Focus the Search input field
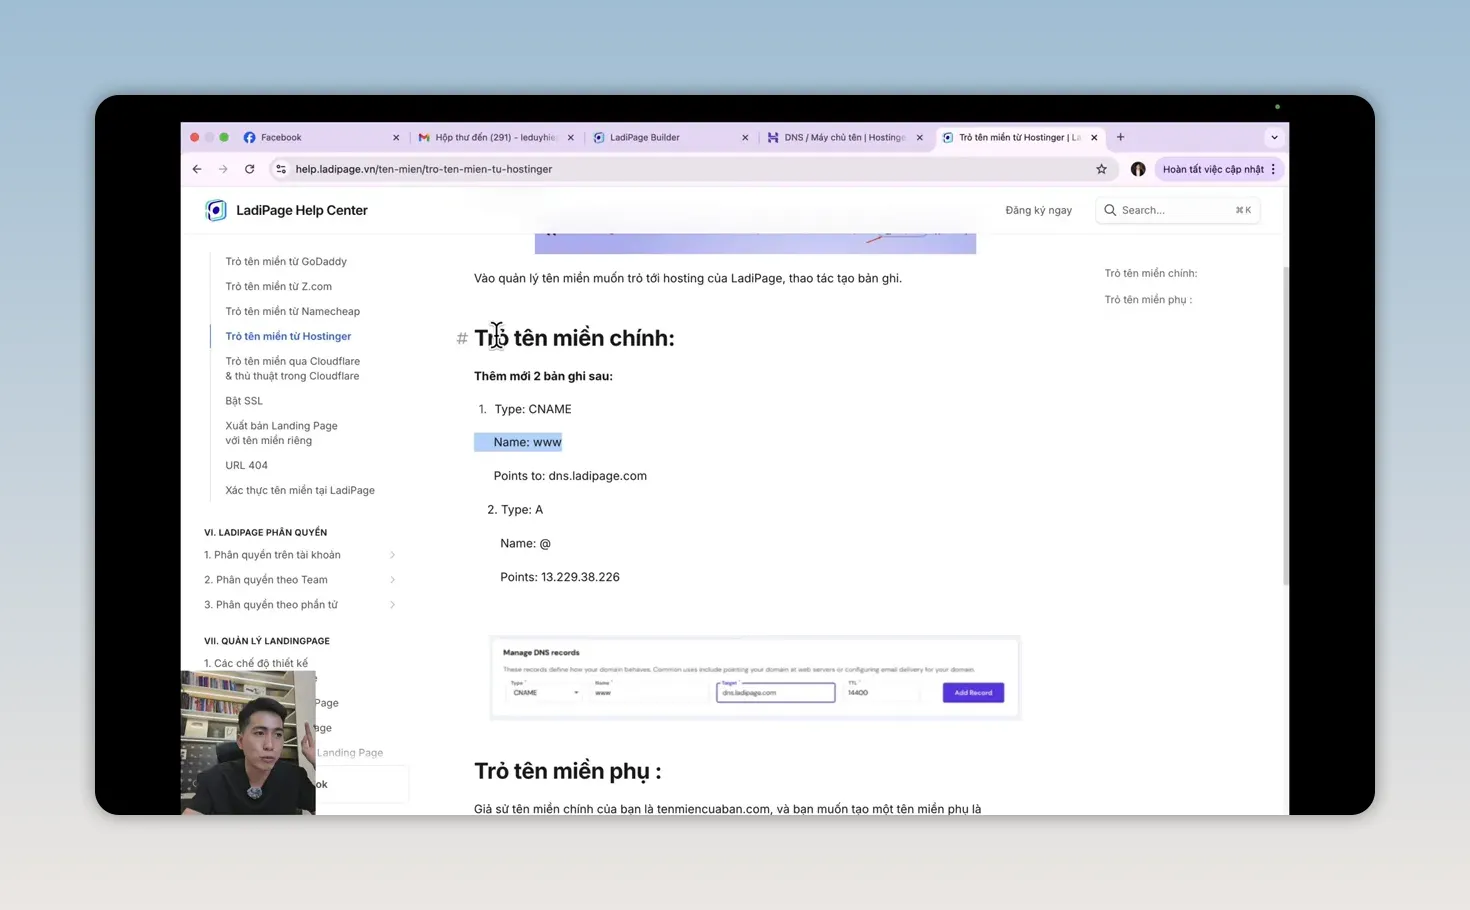 (x=1177, y=210)
